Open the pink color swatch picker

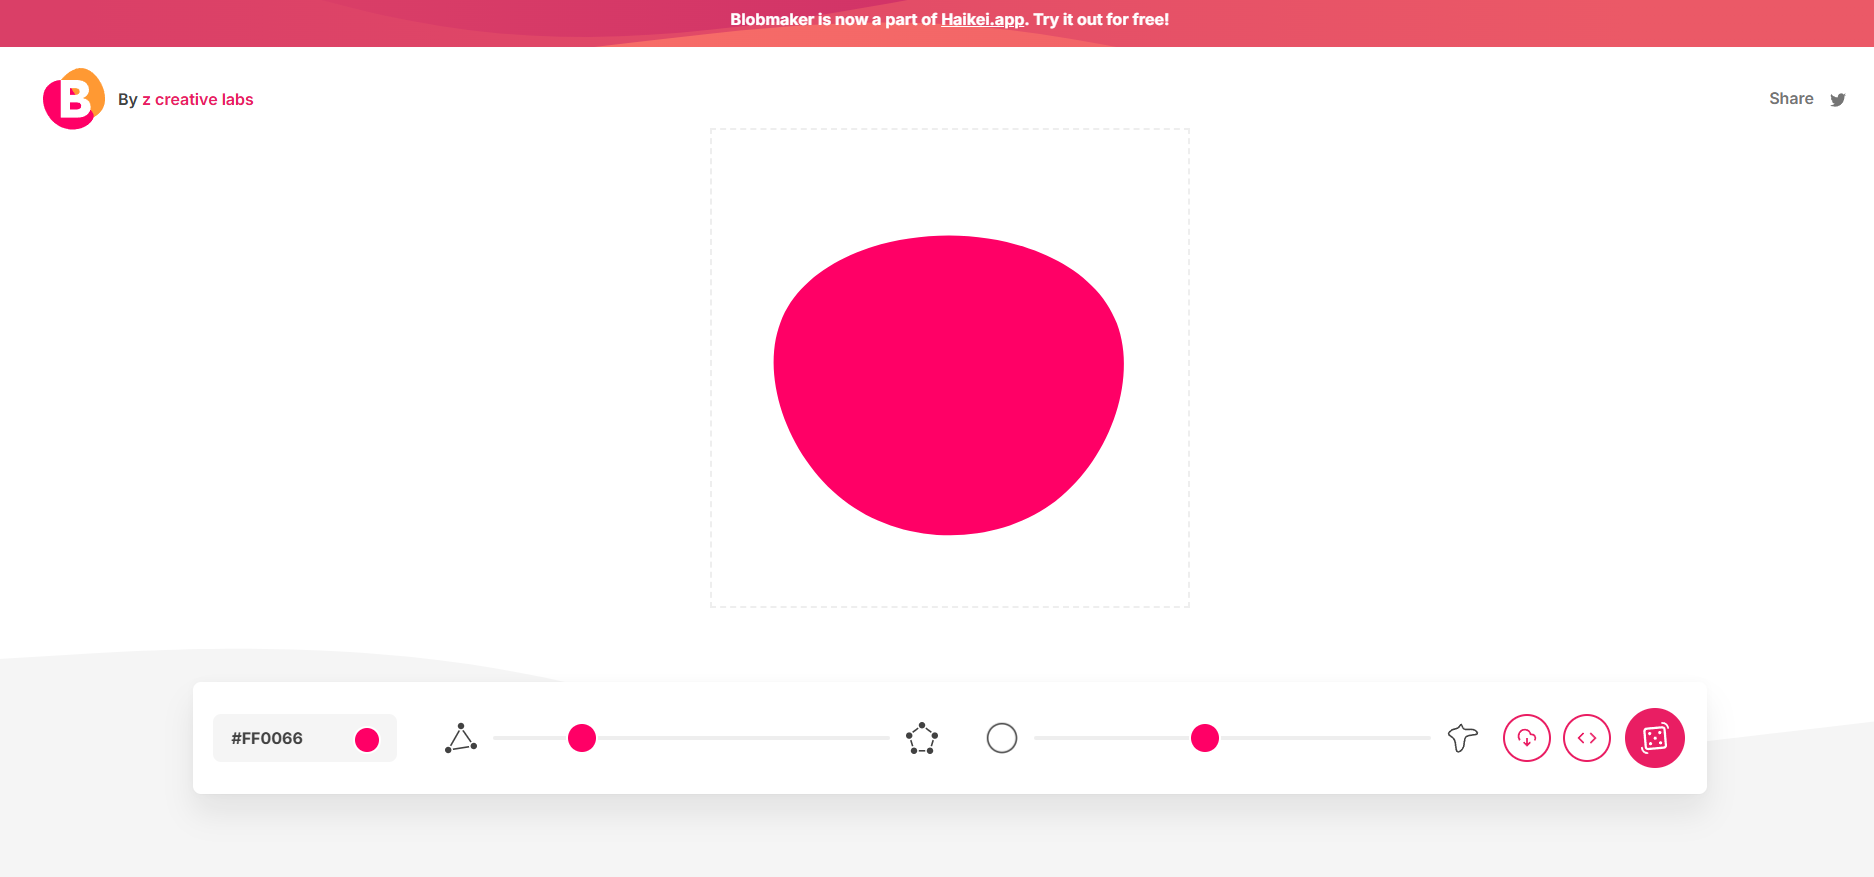367,739
